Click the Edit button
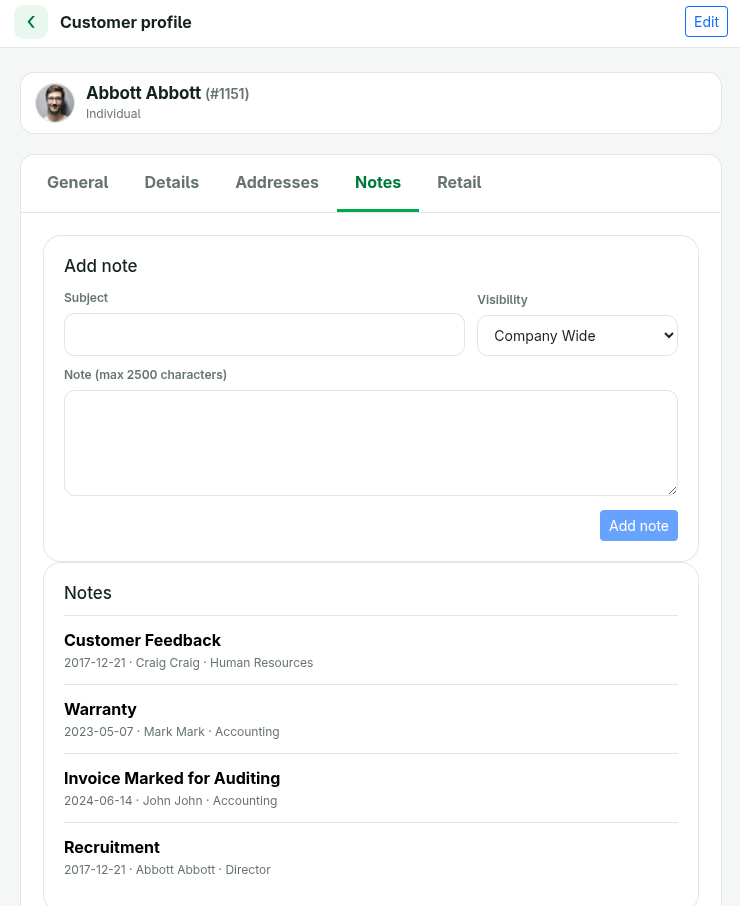 [x=706, y=22]
